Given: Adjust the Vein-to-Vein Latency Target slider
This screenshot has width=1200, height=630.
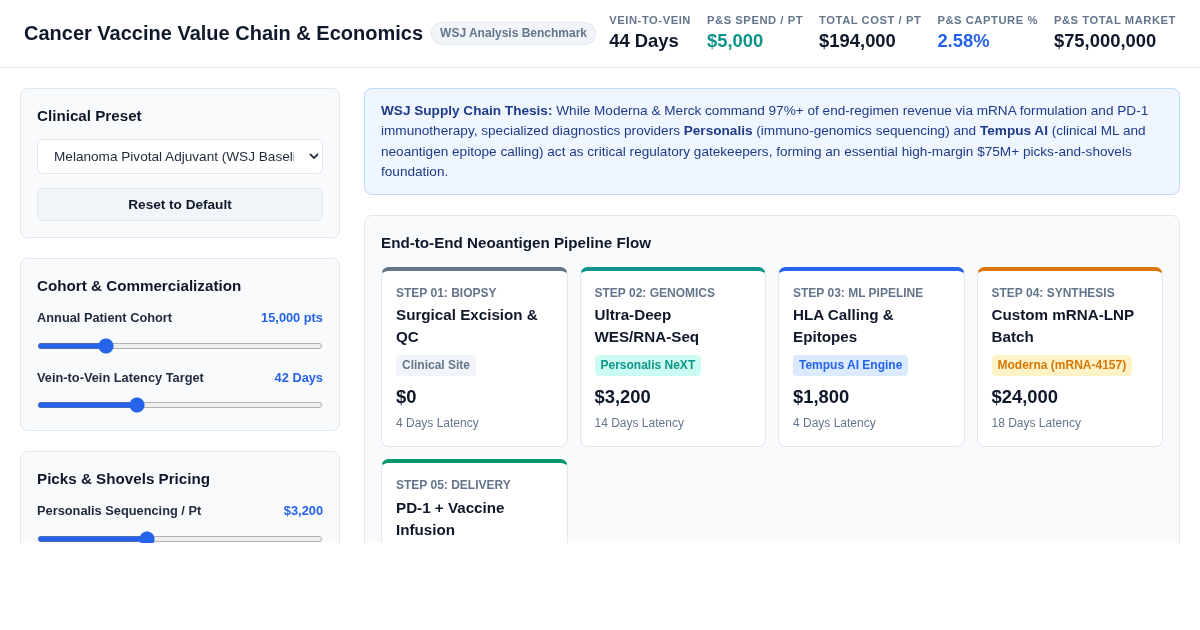Looking at the screenshot, I should (180, 405).
